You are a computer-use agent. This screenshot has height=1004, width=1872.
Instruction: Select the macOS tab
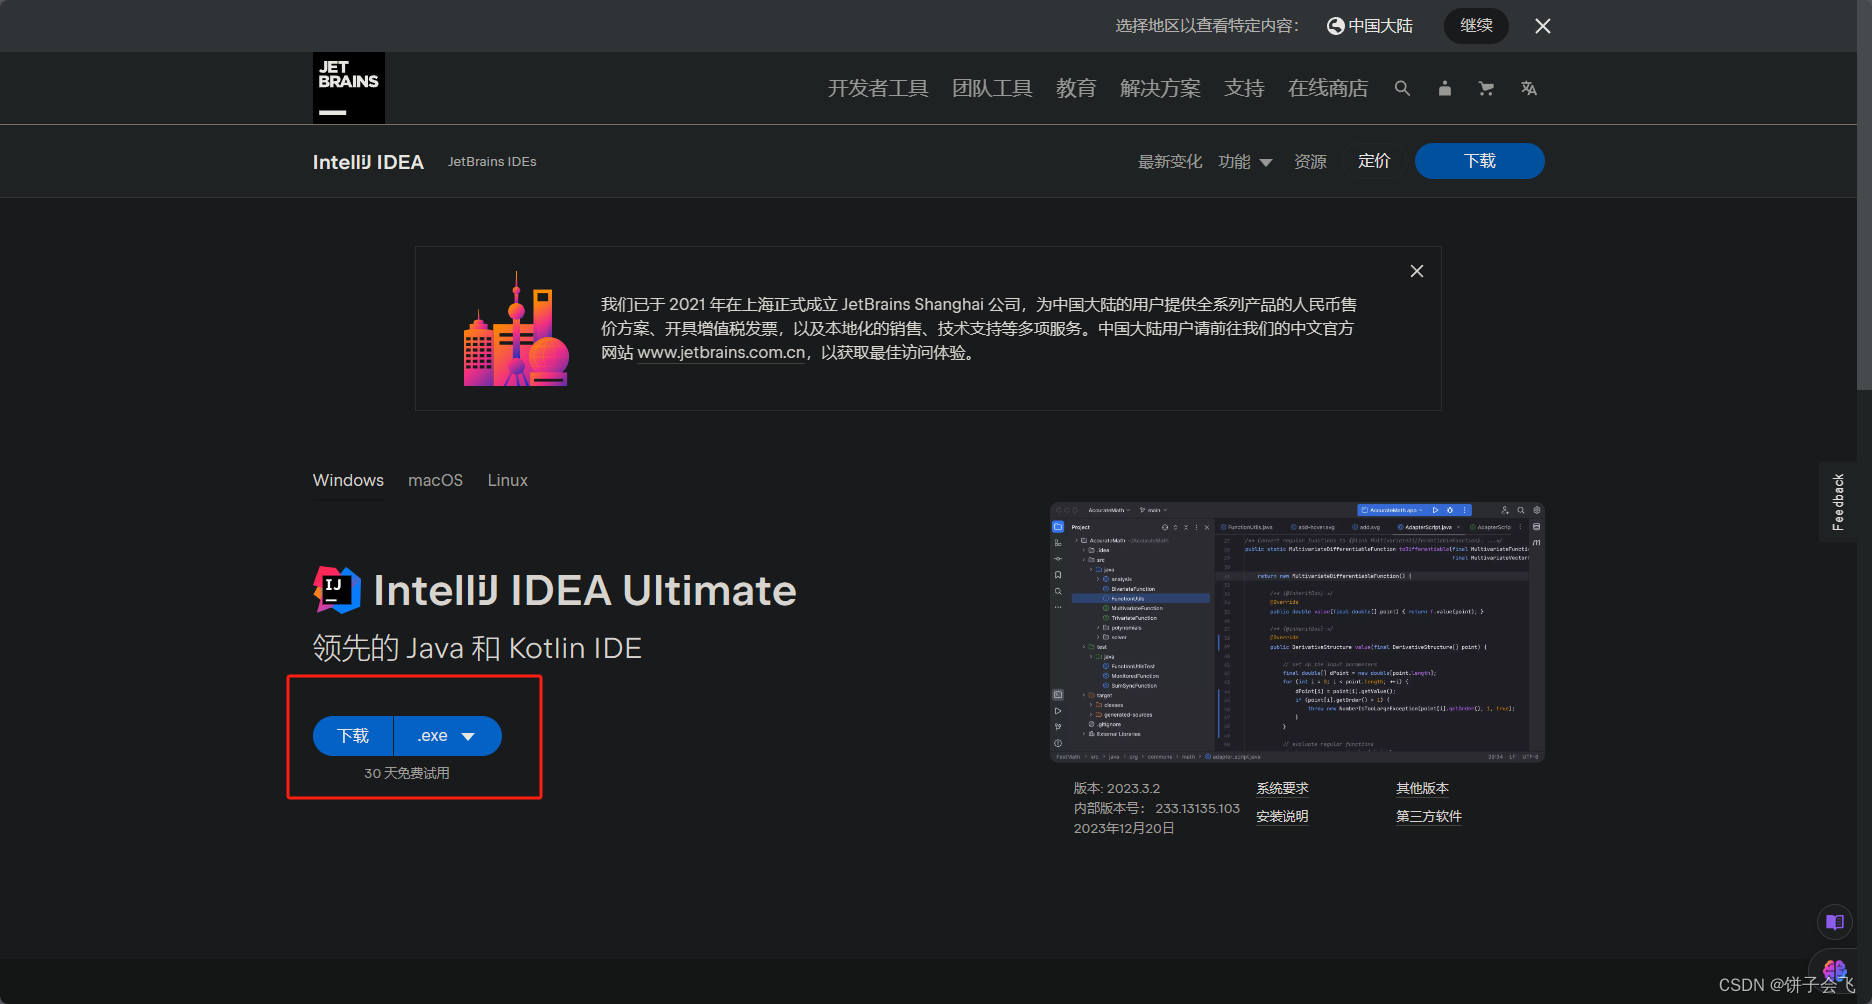pos(435,480)
